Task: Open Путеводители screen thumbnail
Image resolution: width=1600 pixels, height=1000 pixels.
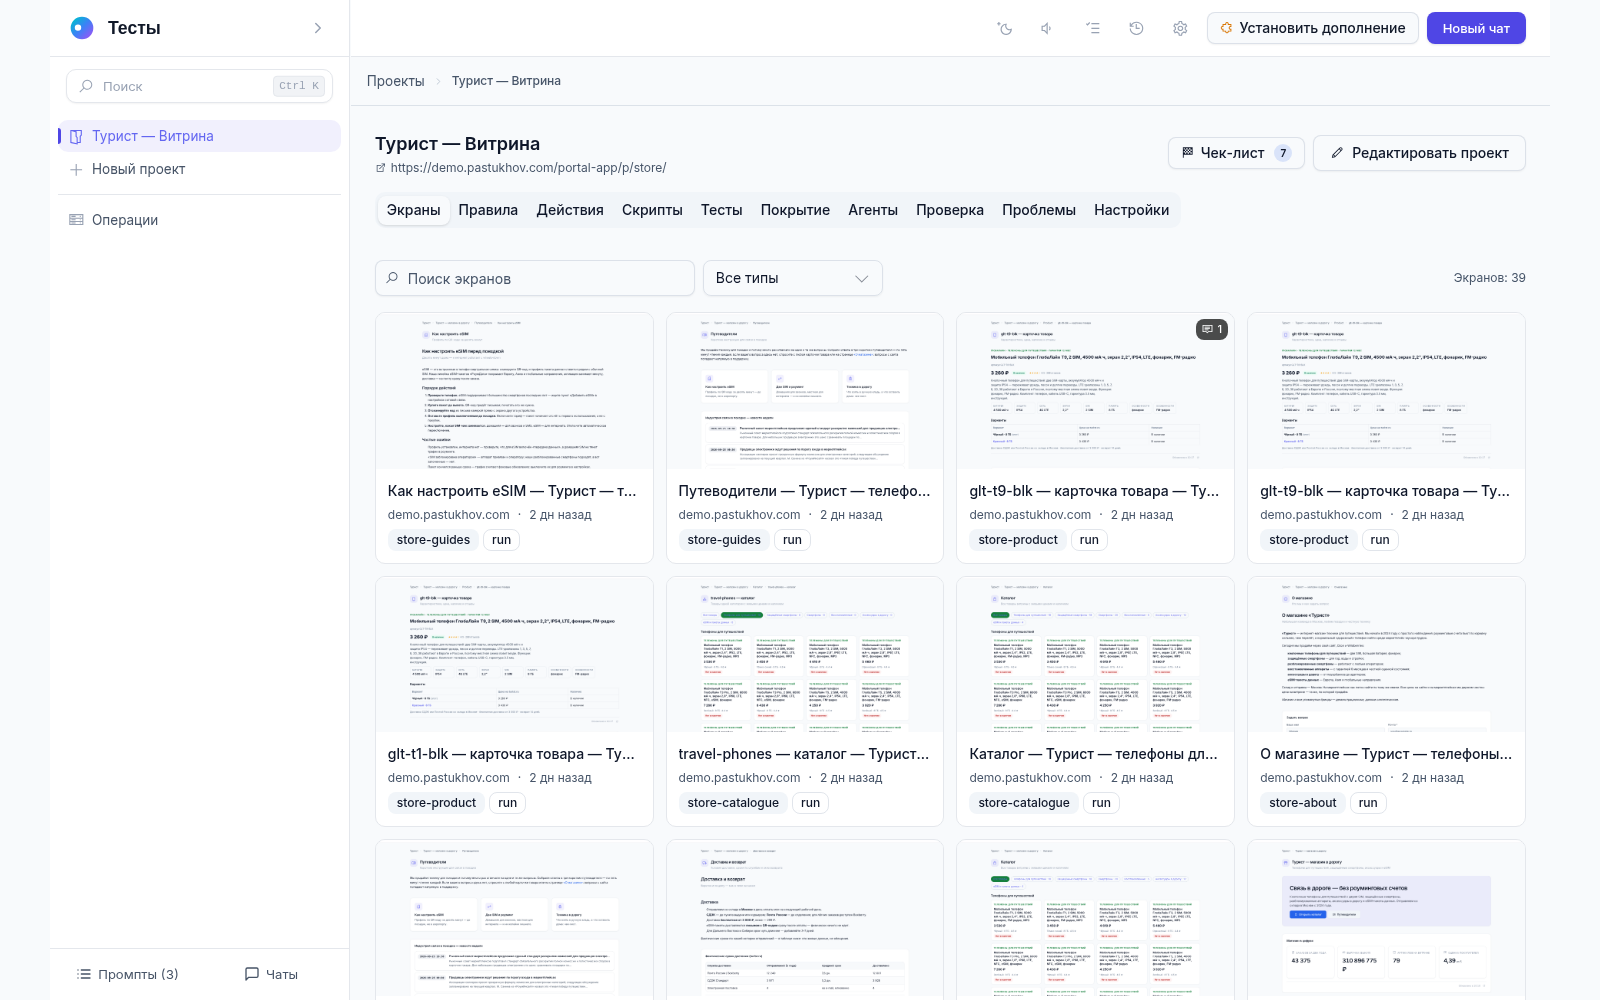Action: pos(805,391)
